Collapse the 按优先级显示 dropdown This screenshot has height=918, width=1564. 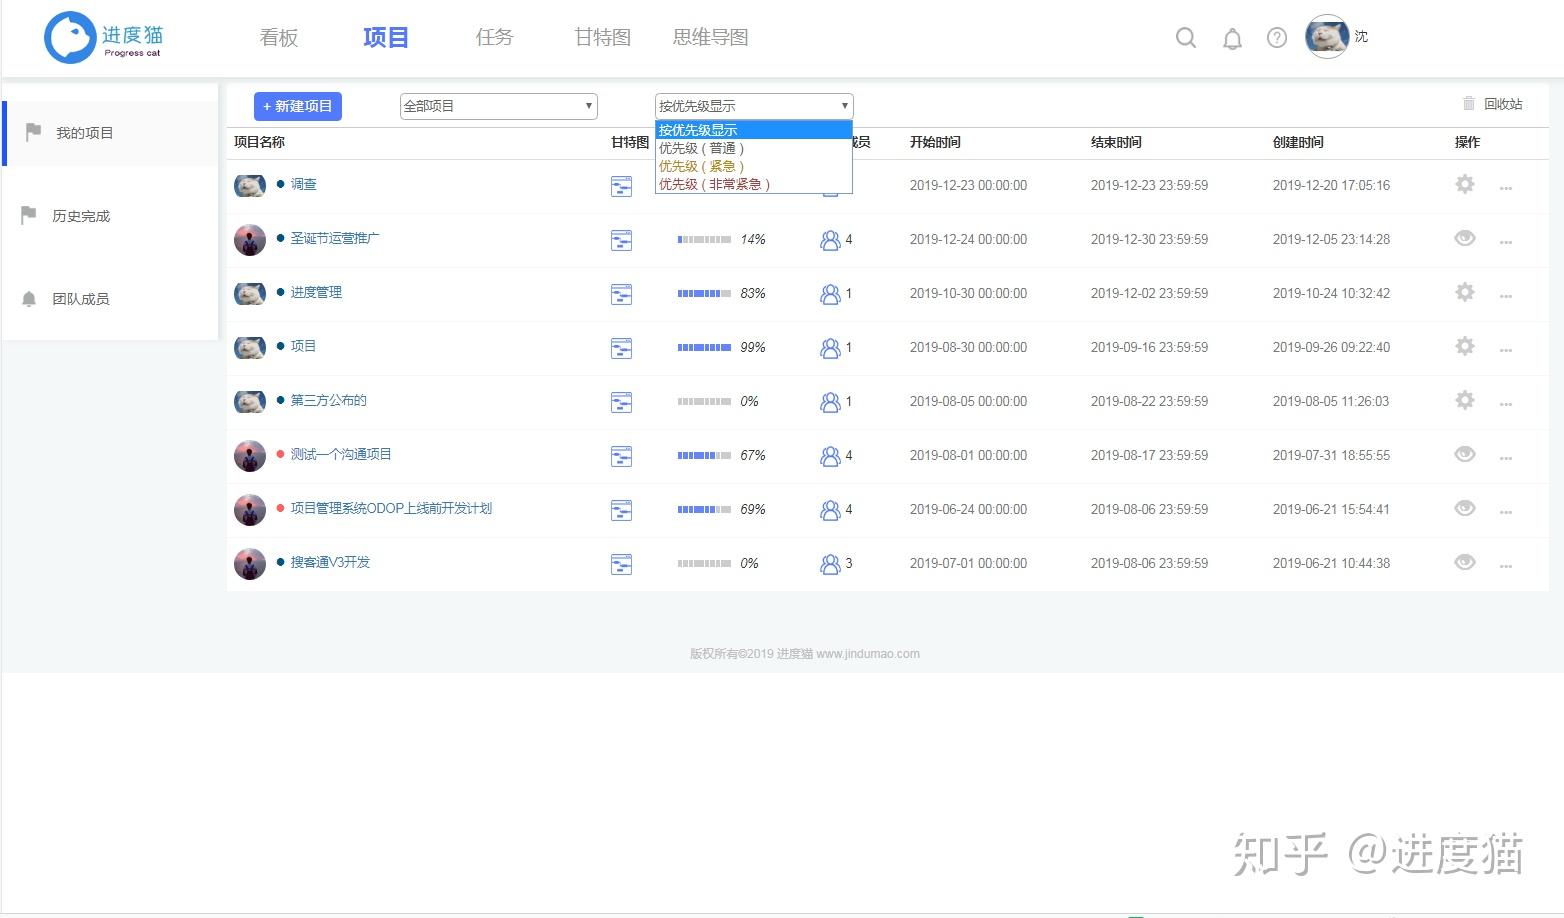pos(754,106)
